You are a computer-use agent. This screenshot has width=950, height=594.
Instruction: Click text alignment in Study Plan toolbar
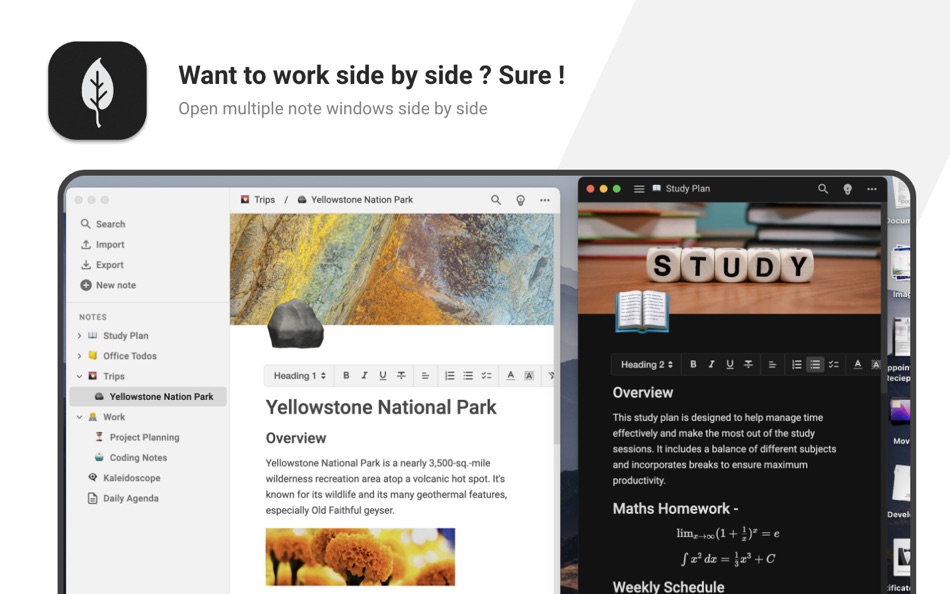(x=772, y=364)
